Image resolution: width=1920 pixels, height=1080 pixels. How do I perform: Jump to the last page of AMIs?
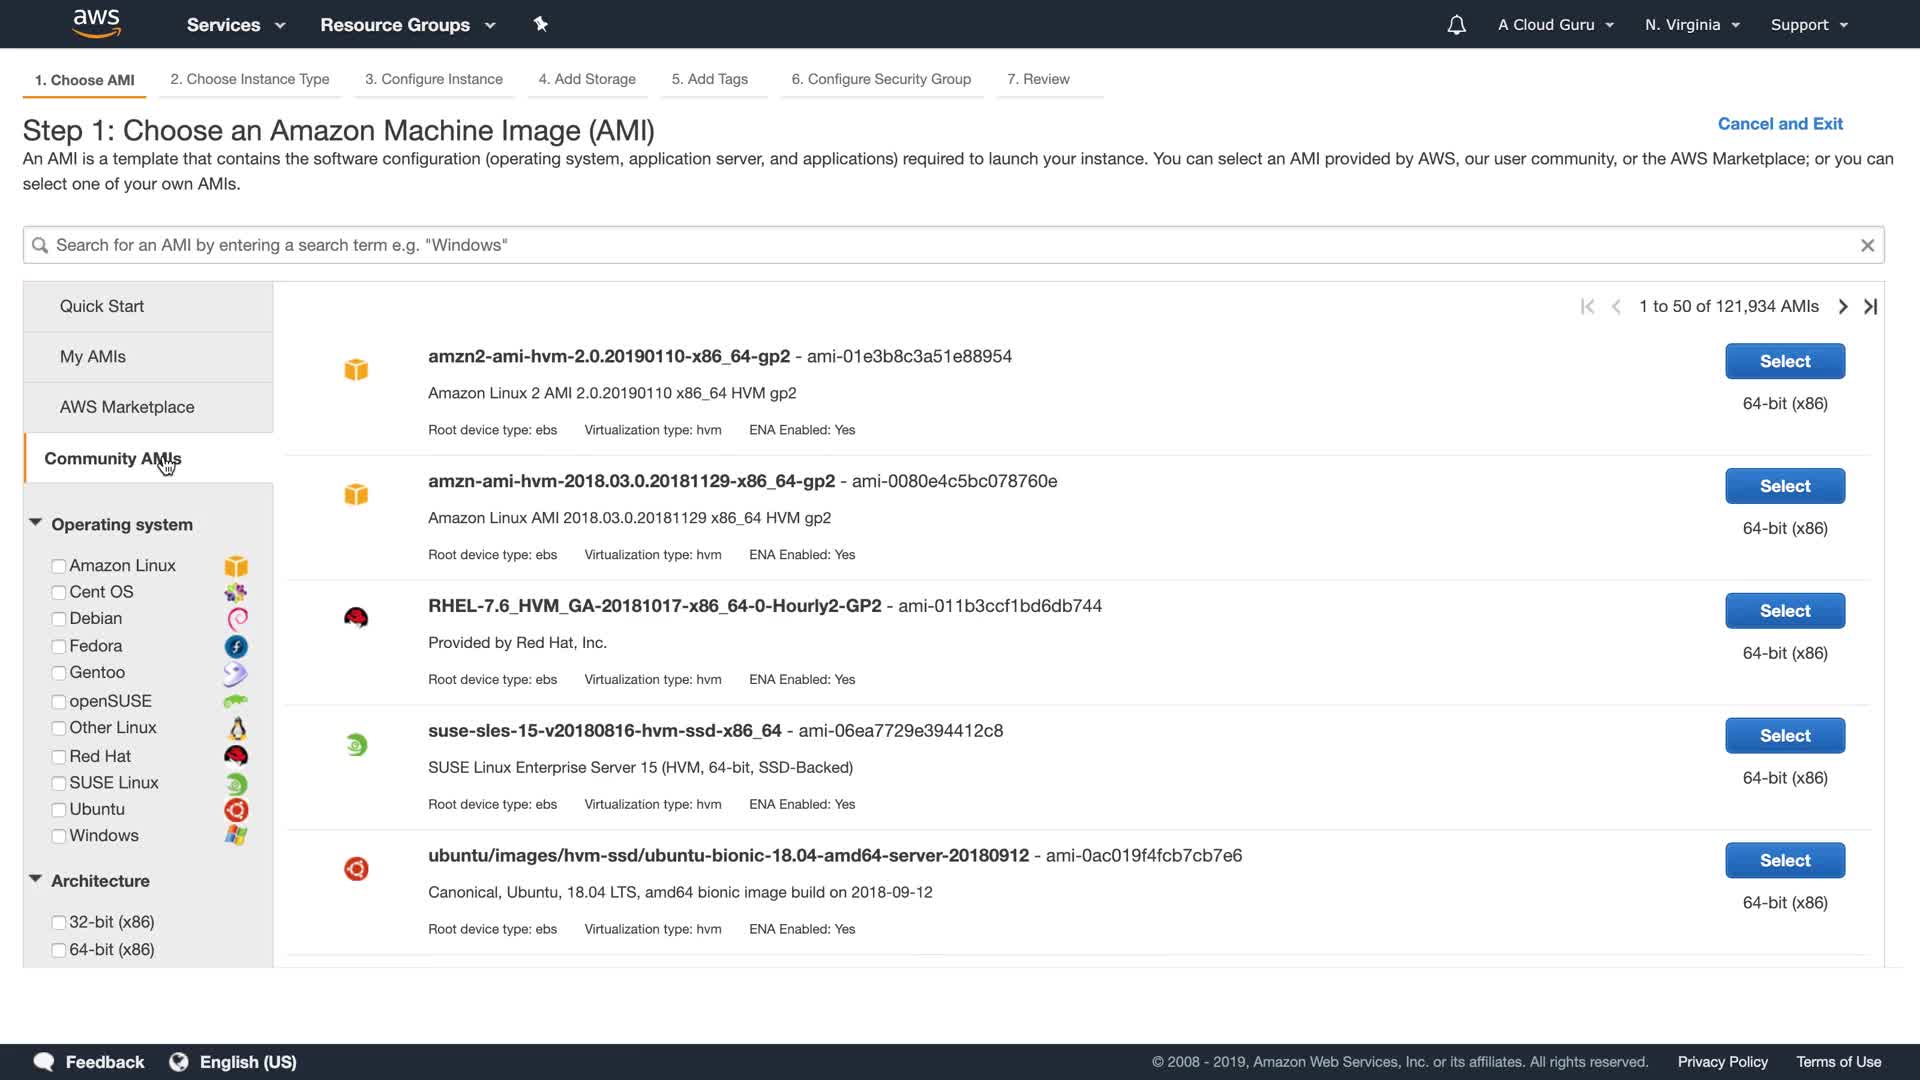click(1871, 307)
